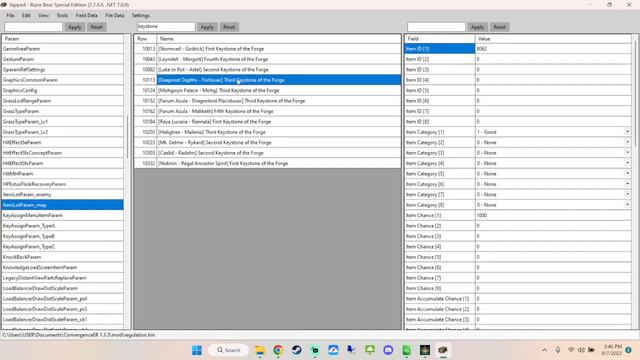
Task: Click the green tree icon in taskbar
Action: point(370,350)
